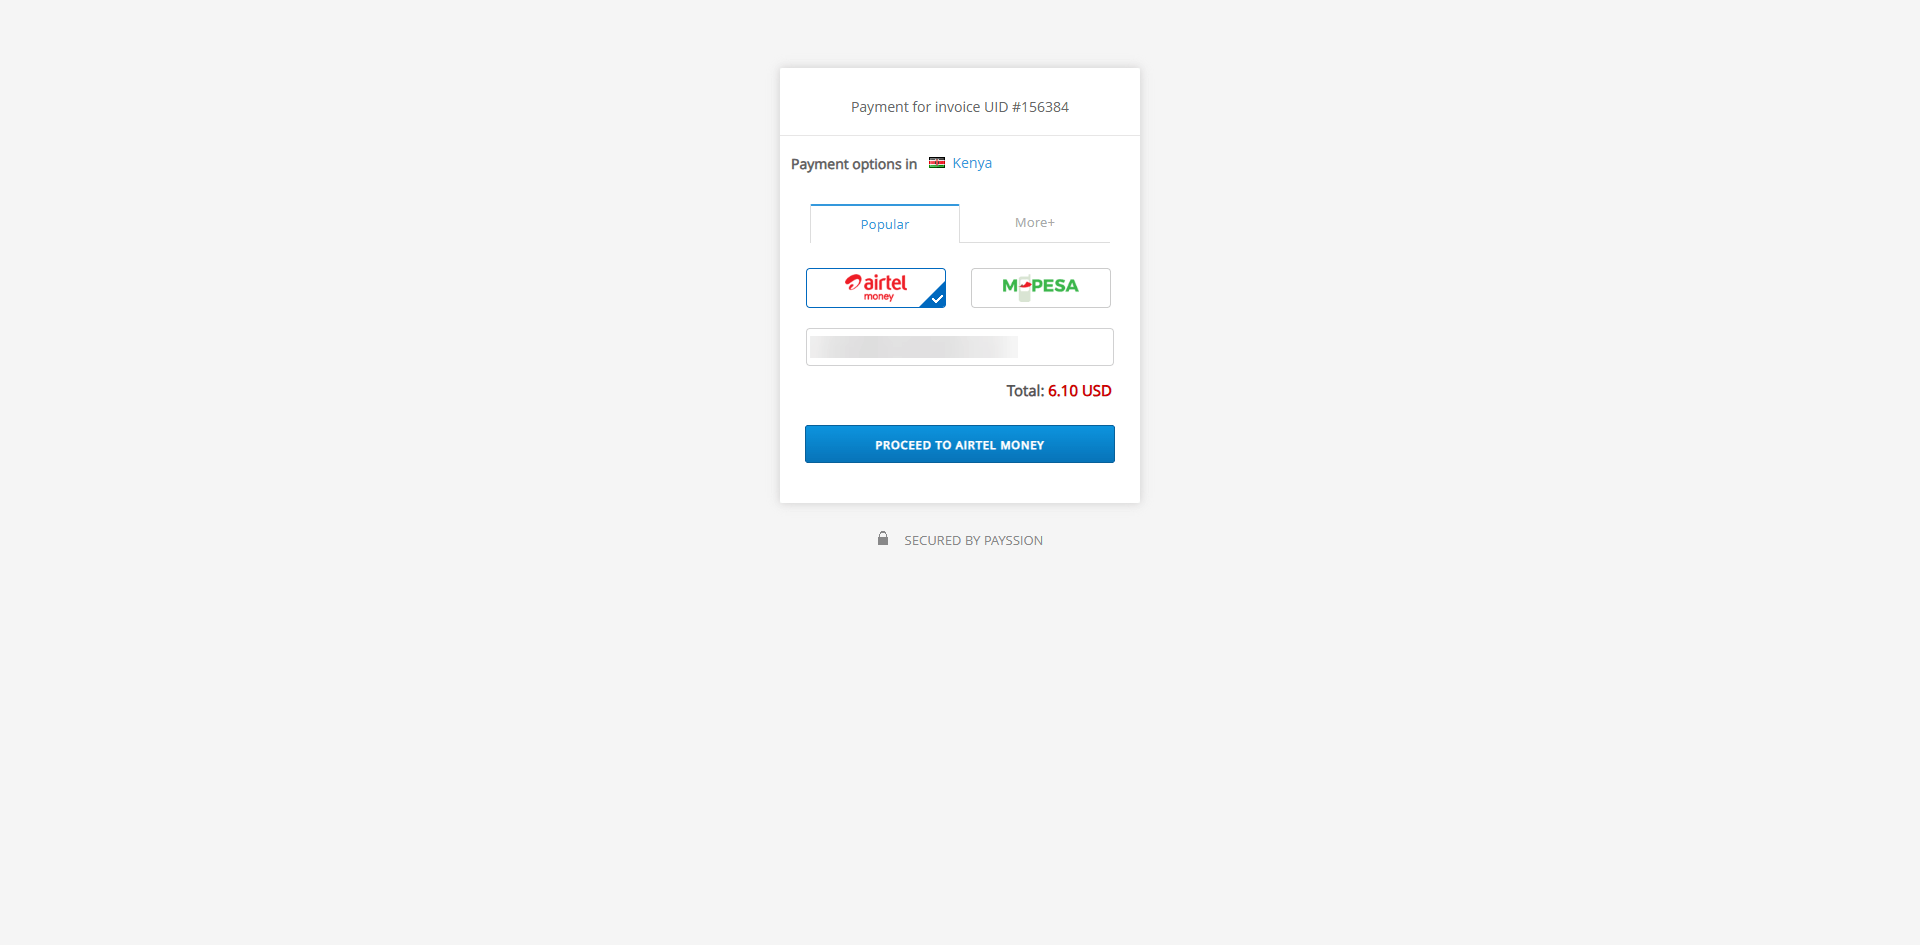Viewport: 1920px width, 945px height.
Task: Click the phone graphic in M-PESA logo
Action: pos(1025,288)
